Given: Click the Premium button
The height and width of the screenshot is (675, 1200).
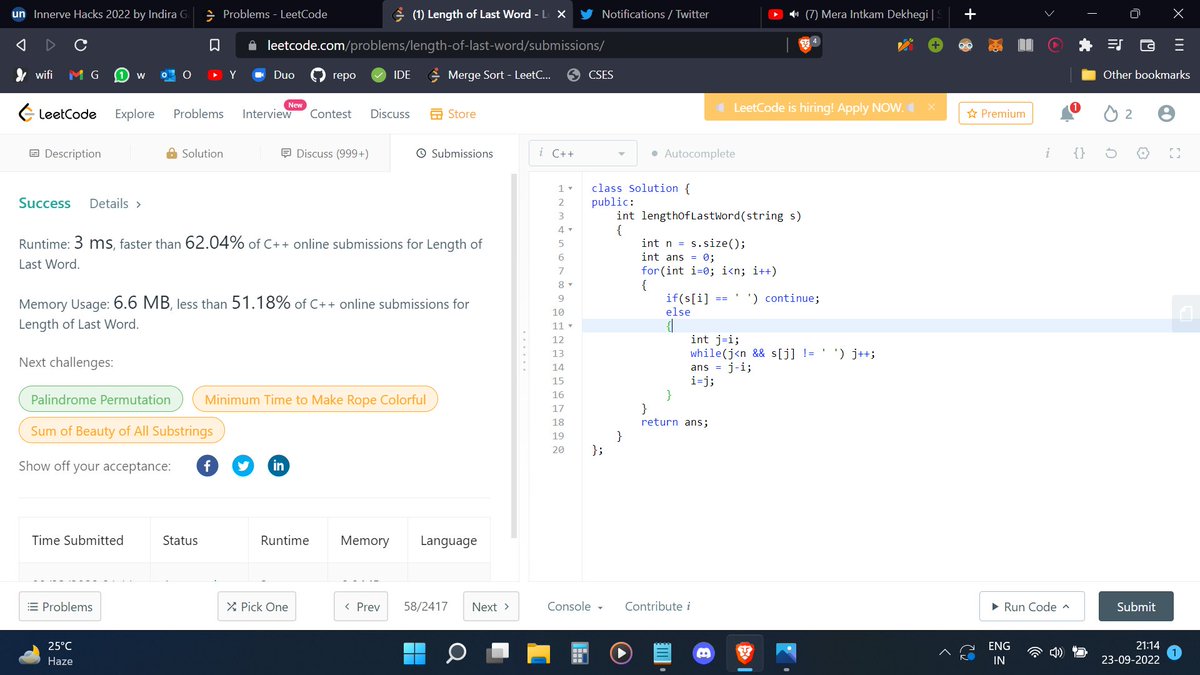Looking at the screenshot, I should click(995, 114).
